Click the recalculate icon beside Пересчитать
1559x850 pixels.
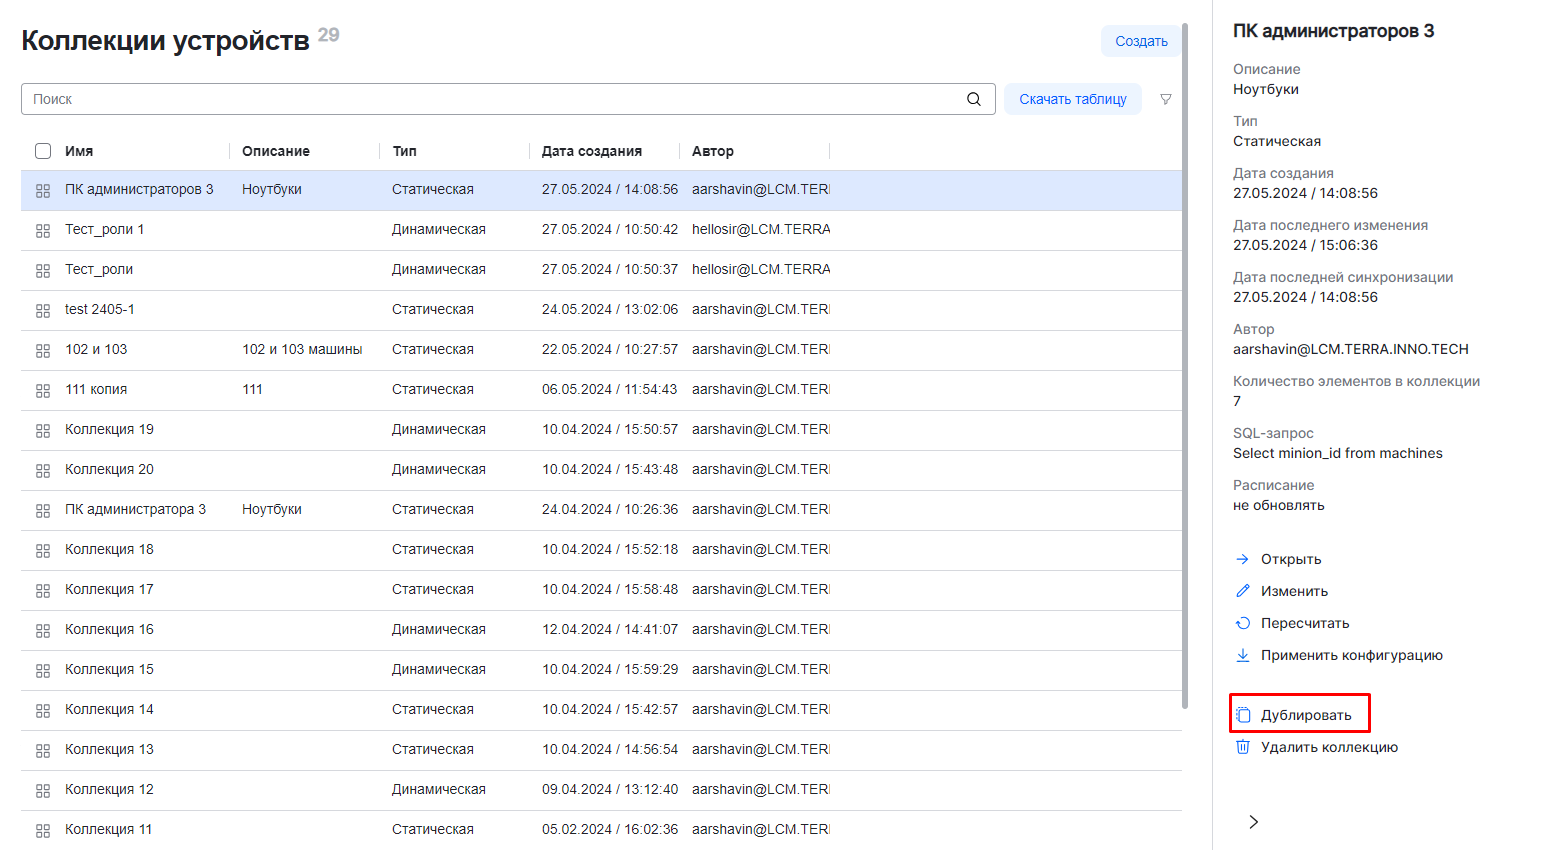(x=1243, y=623)
